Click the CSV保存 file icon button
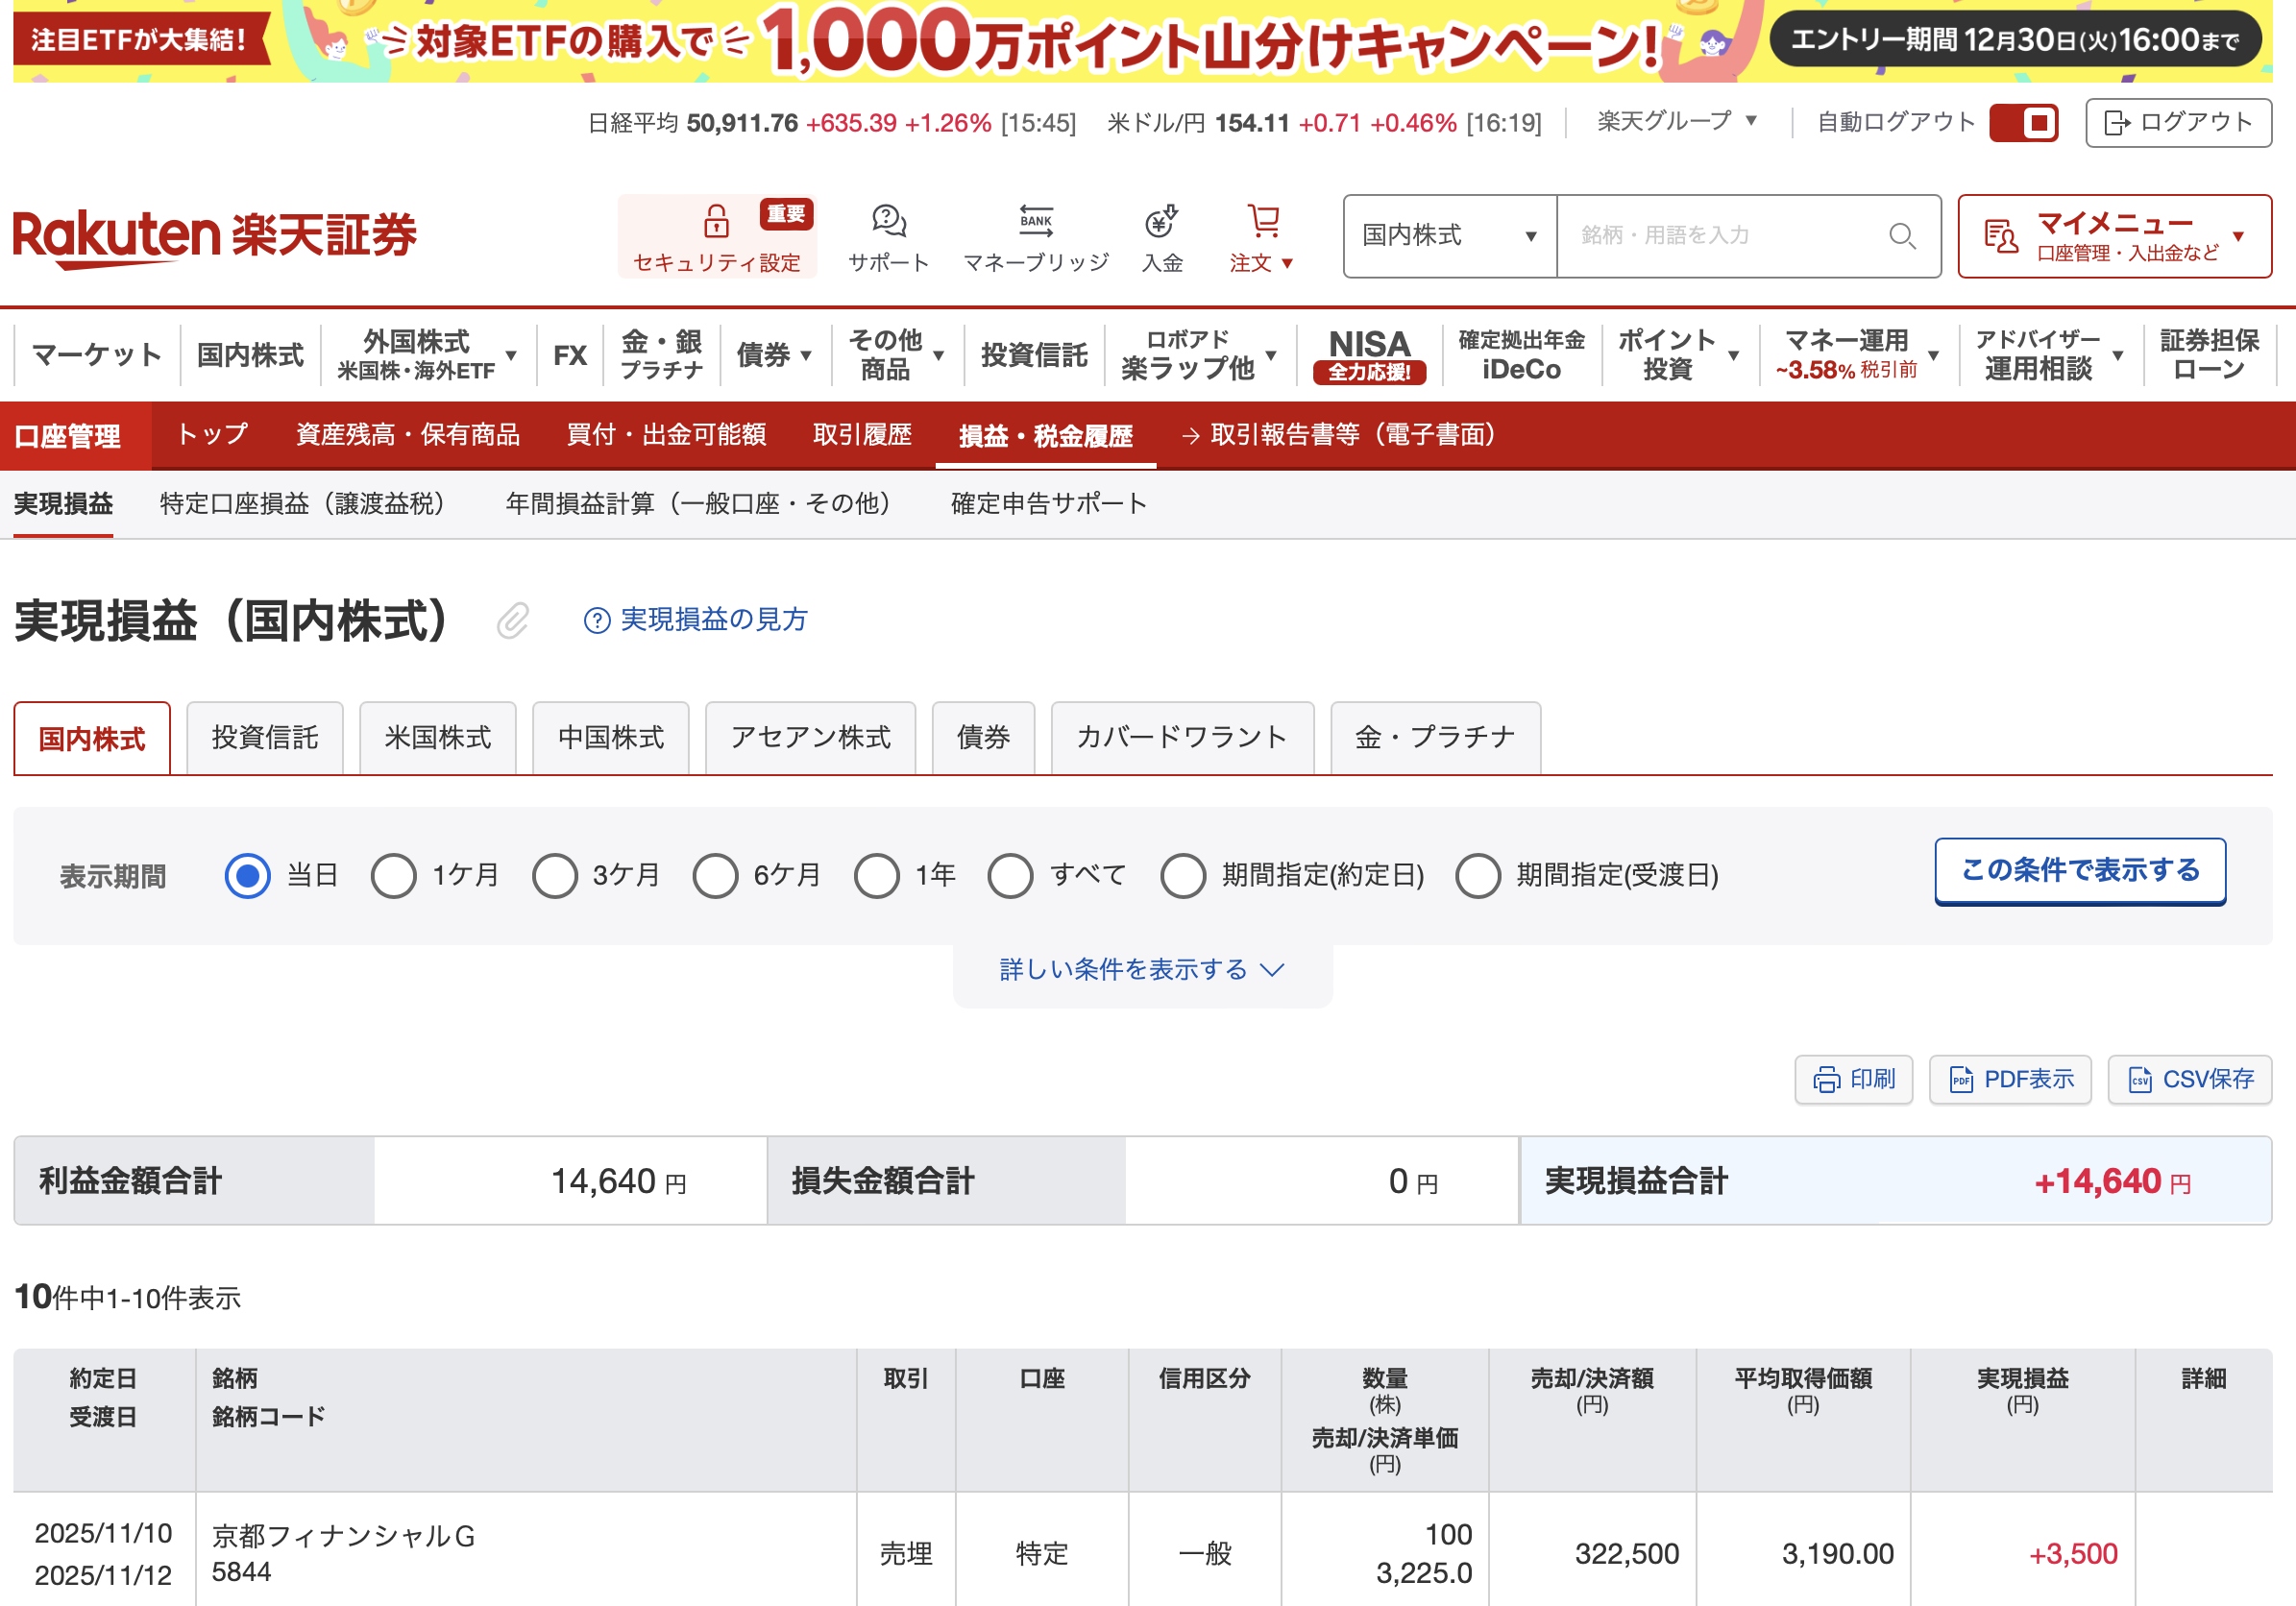This screenshot has height=1606, width=2296. click(x=2189, y=1079)
